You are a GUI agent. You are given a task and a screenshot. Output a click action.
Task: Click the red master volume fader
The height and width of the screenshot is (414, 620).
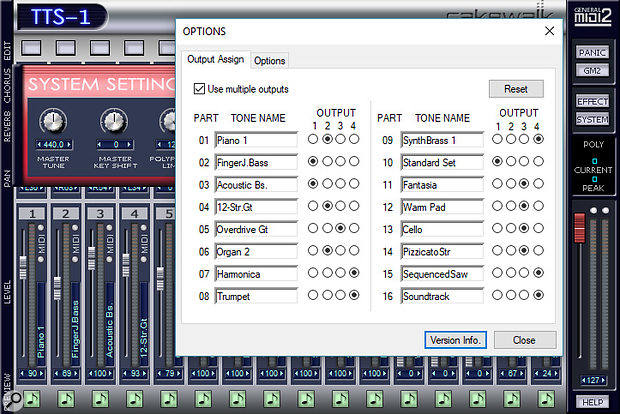[579, 228]
